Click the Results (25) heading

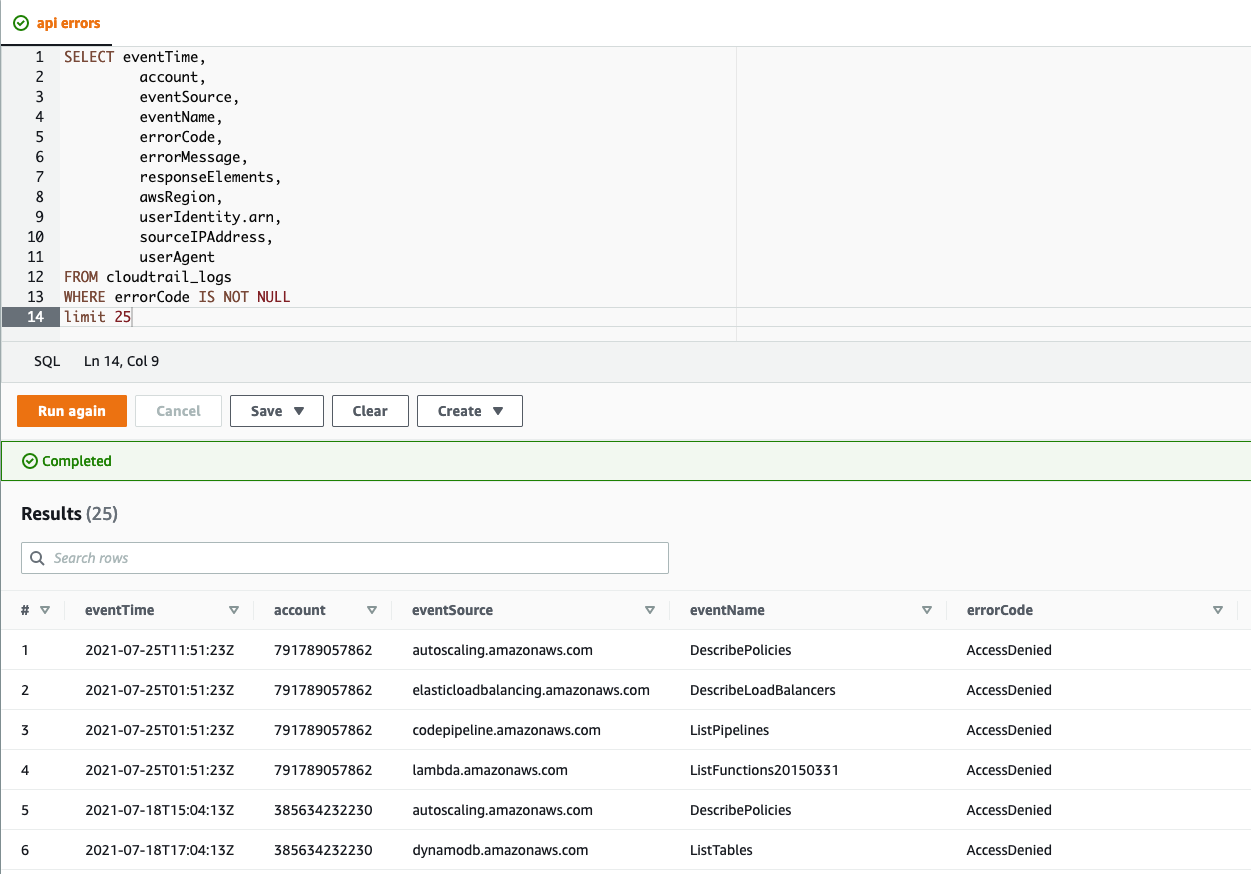69,514
